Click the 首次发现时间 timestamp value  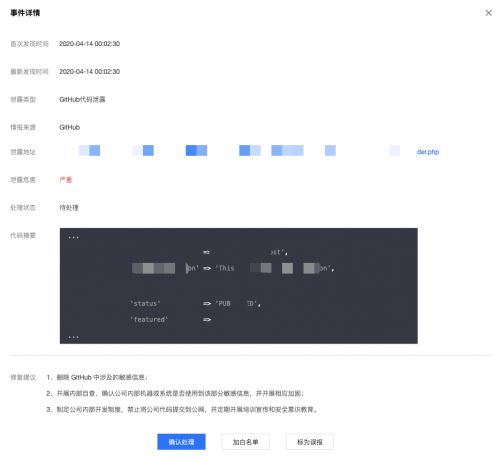pyautogui.click(x=89, y=44)
